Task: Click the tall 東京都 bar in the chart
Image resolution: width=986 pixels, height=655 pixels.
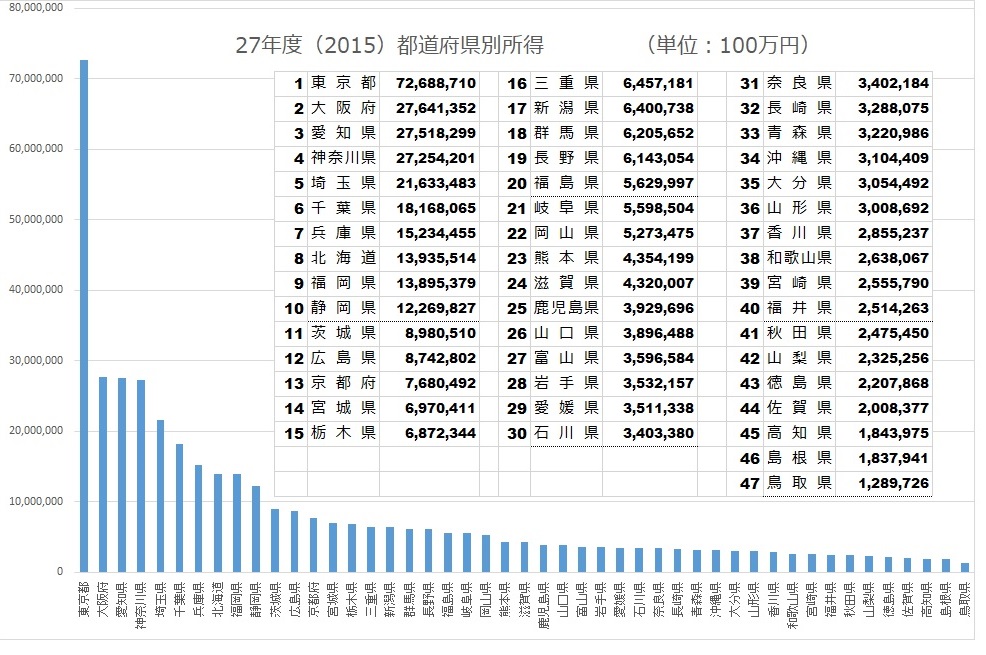Action: 84,316
